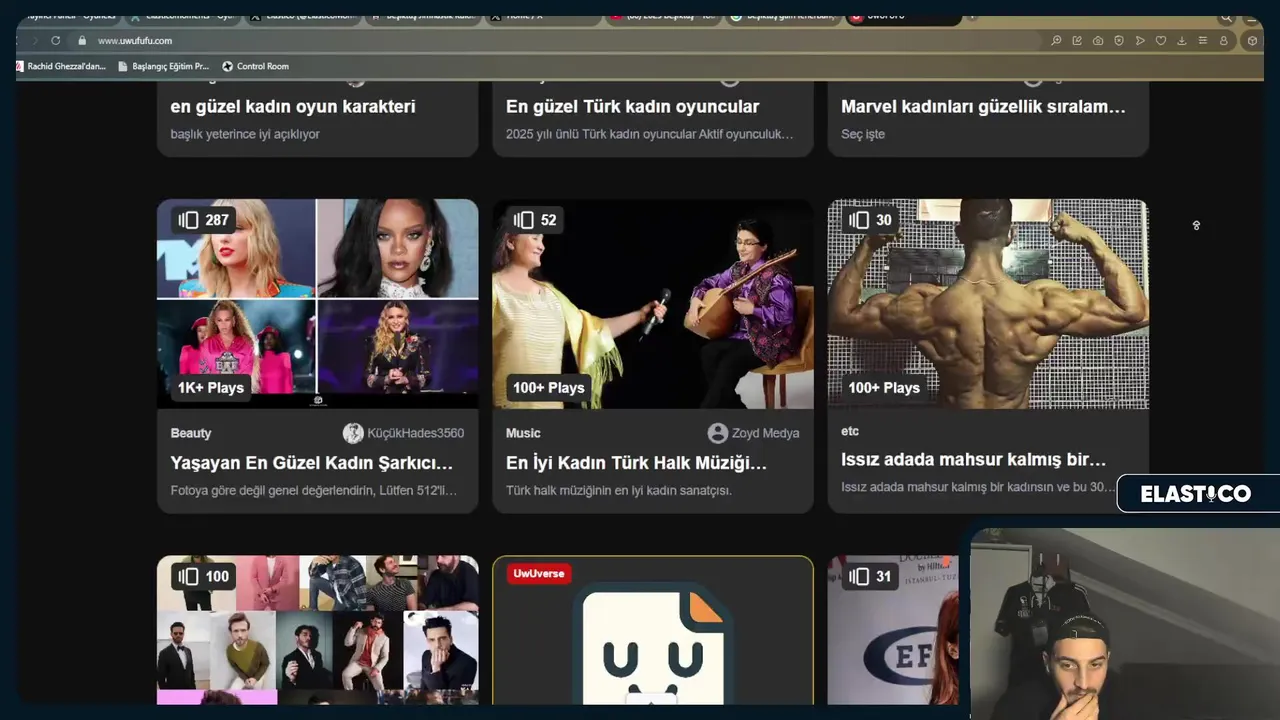The image size is (1280, 720).
Task: Click the red UwUverse badge
Action: point(539,573)
